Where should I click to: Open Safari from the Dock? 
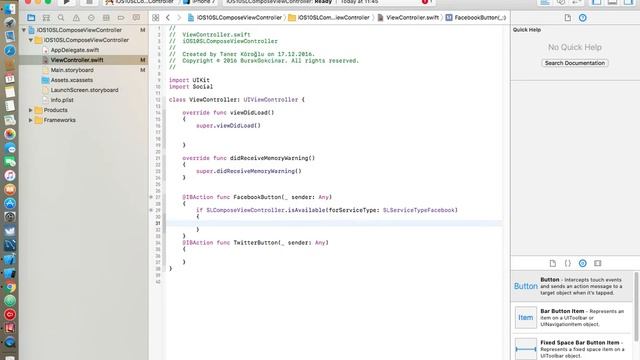point(10,50)
